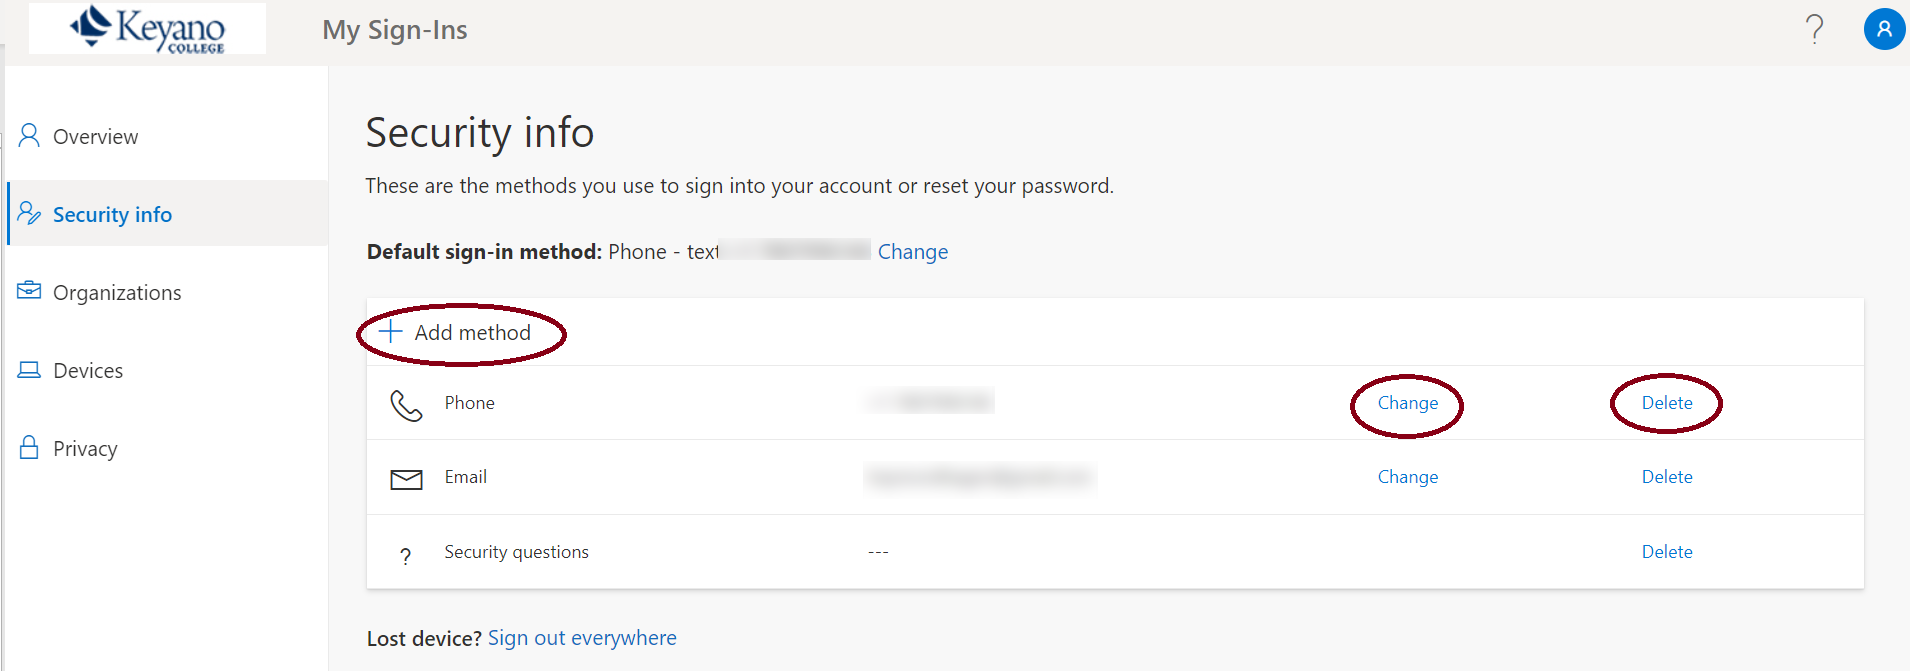Click the Organizations briefcase icon

[29, 291]
